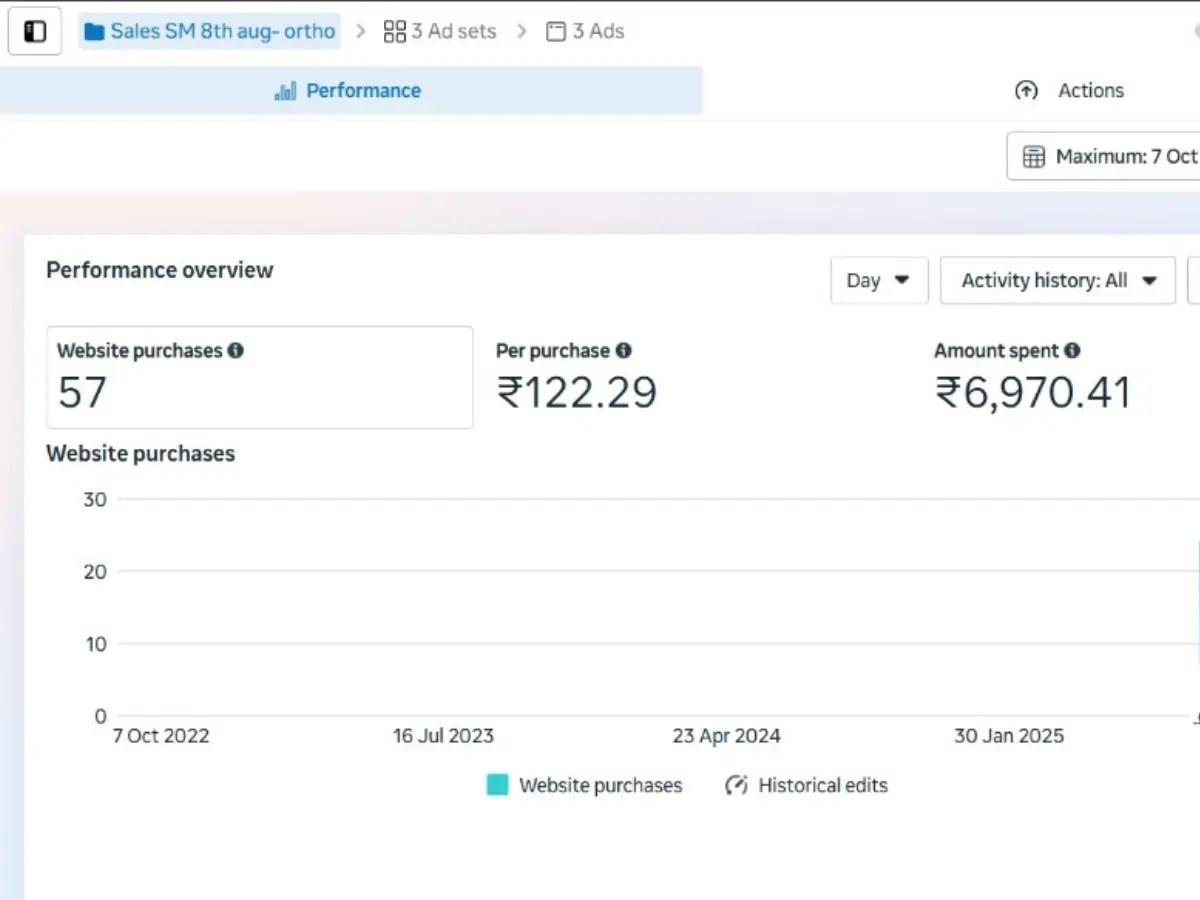1200x900 pixels.
Task: Open the Sales SM 8th aug- ortho campaign
Action: pos(222,32)
